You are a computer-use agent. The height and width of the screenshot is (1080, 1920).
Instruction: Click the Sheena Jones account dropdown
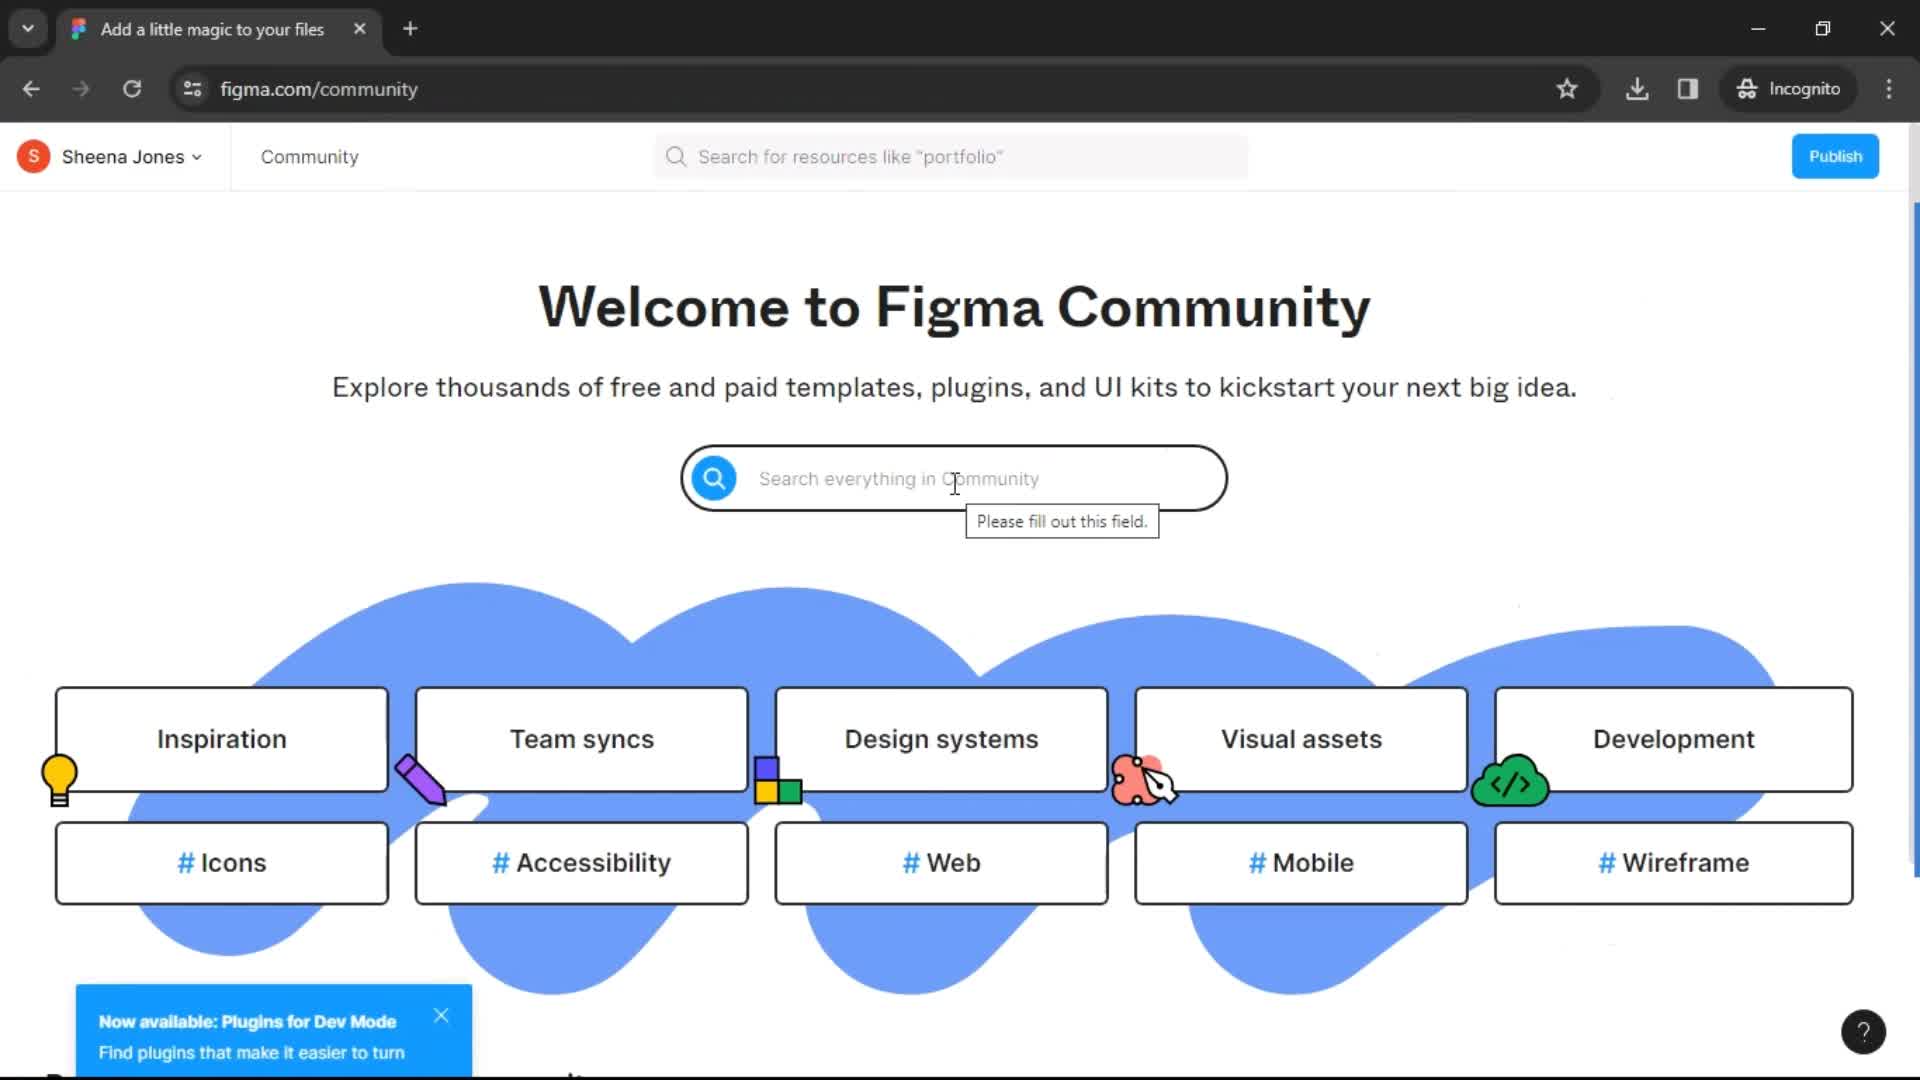pyautogui.click(x=112, y=157)
